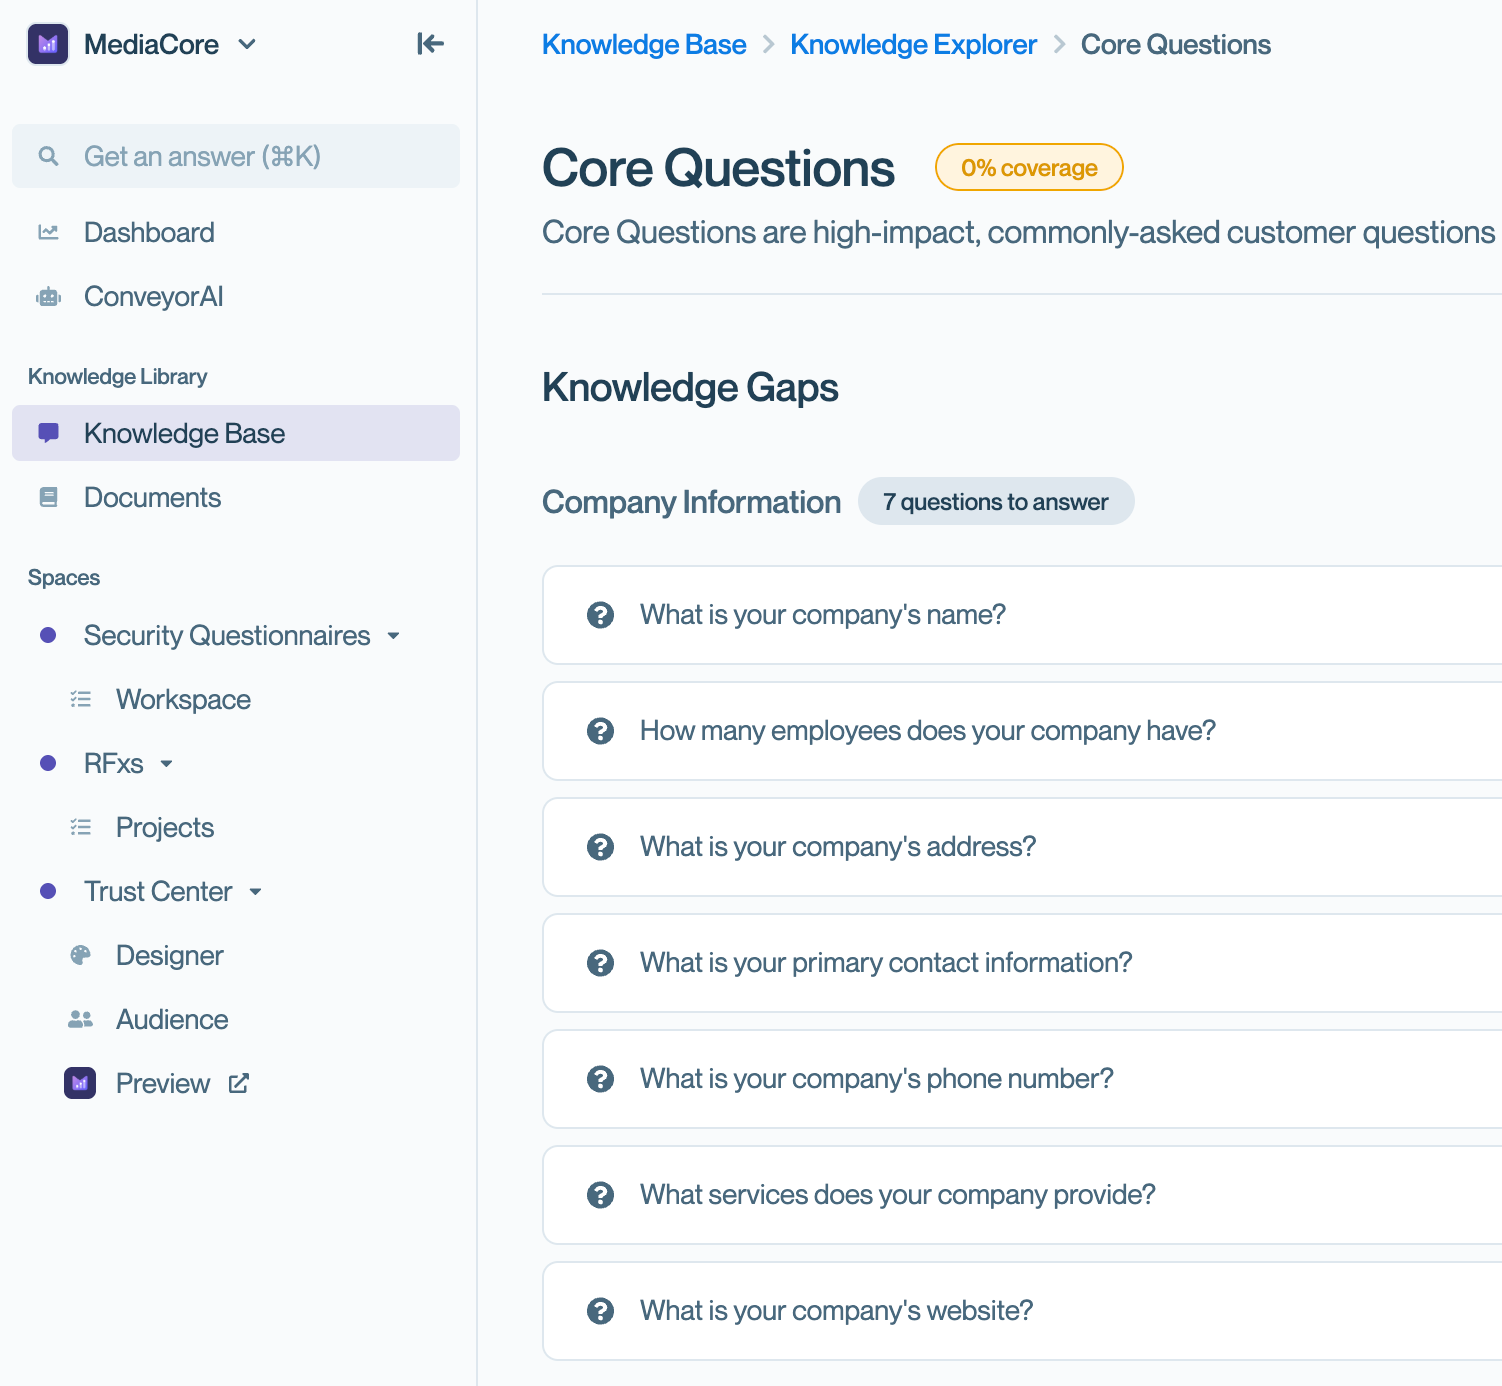This screenshot has height=1386, width=1502.
Task: Click the Get an answer search field
Action: [x=236, y=157]
